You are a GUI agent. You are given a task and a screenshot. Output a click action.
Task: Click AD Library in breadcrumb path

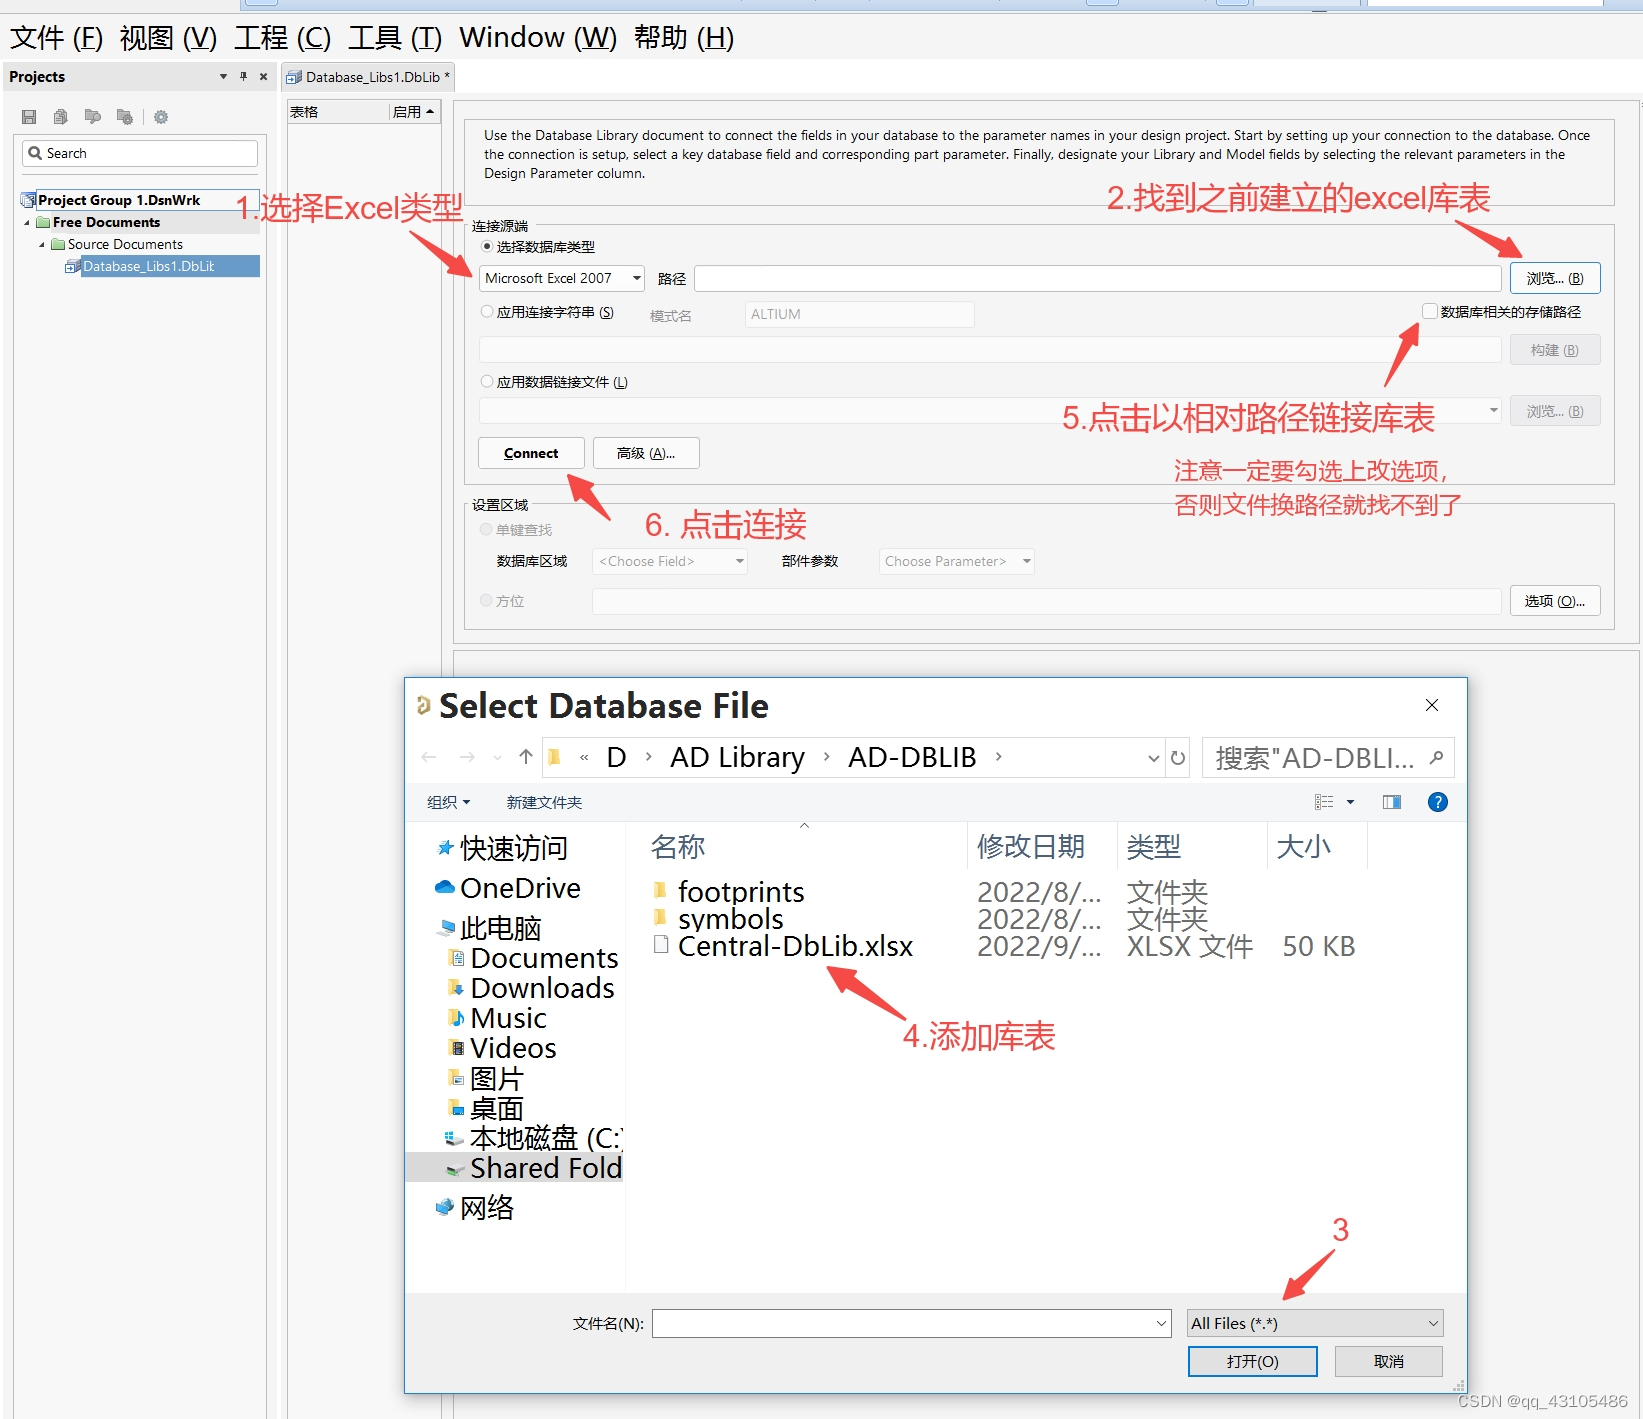(x=737, y=757)
